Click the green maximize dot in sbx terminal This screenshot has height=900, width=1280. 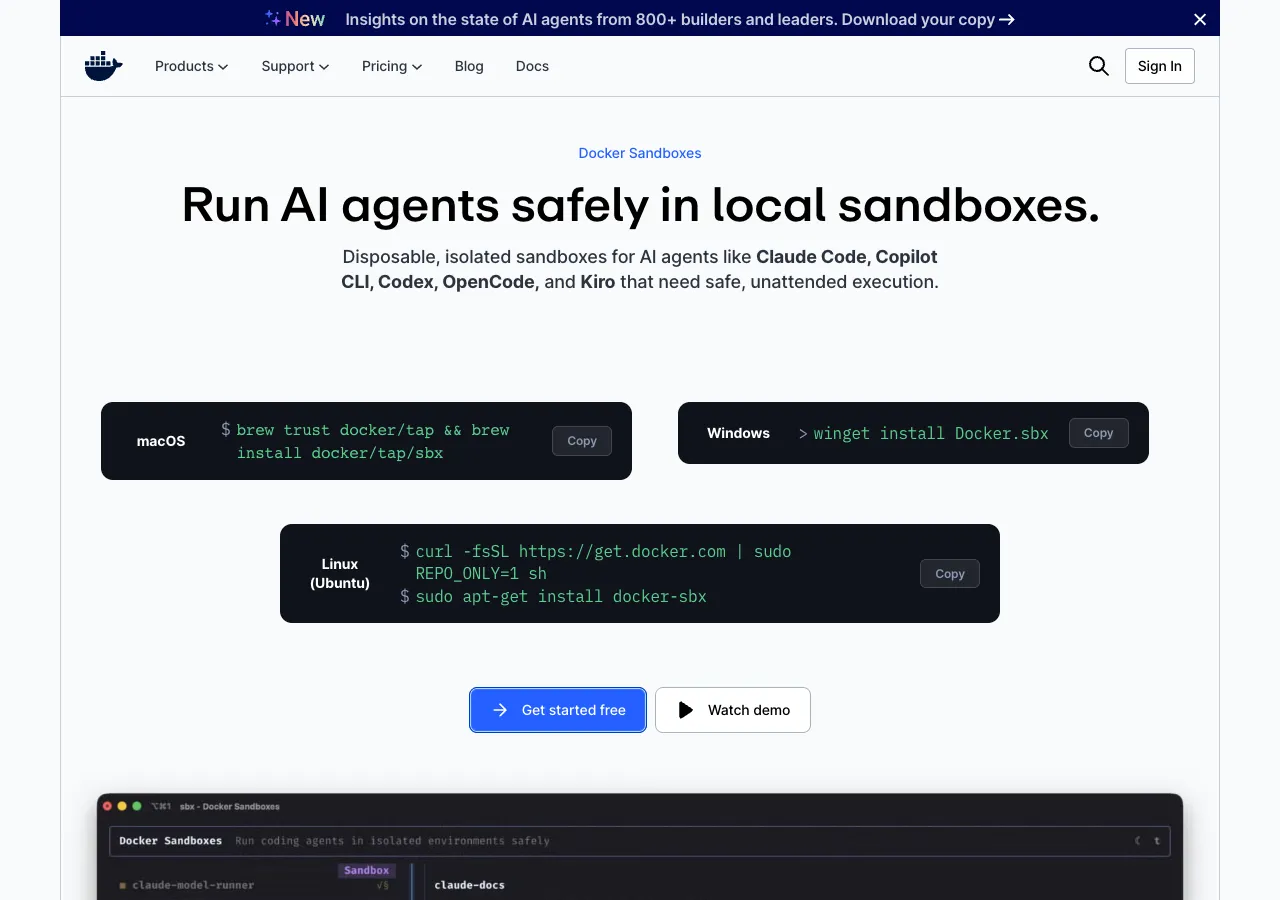137,806
